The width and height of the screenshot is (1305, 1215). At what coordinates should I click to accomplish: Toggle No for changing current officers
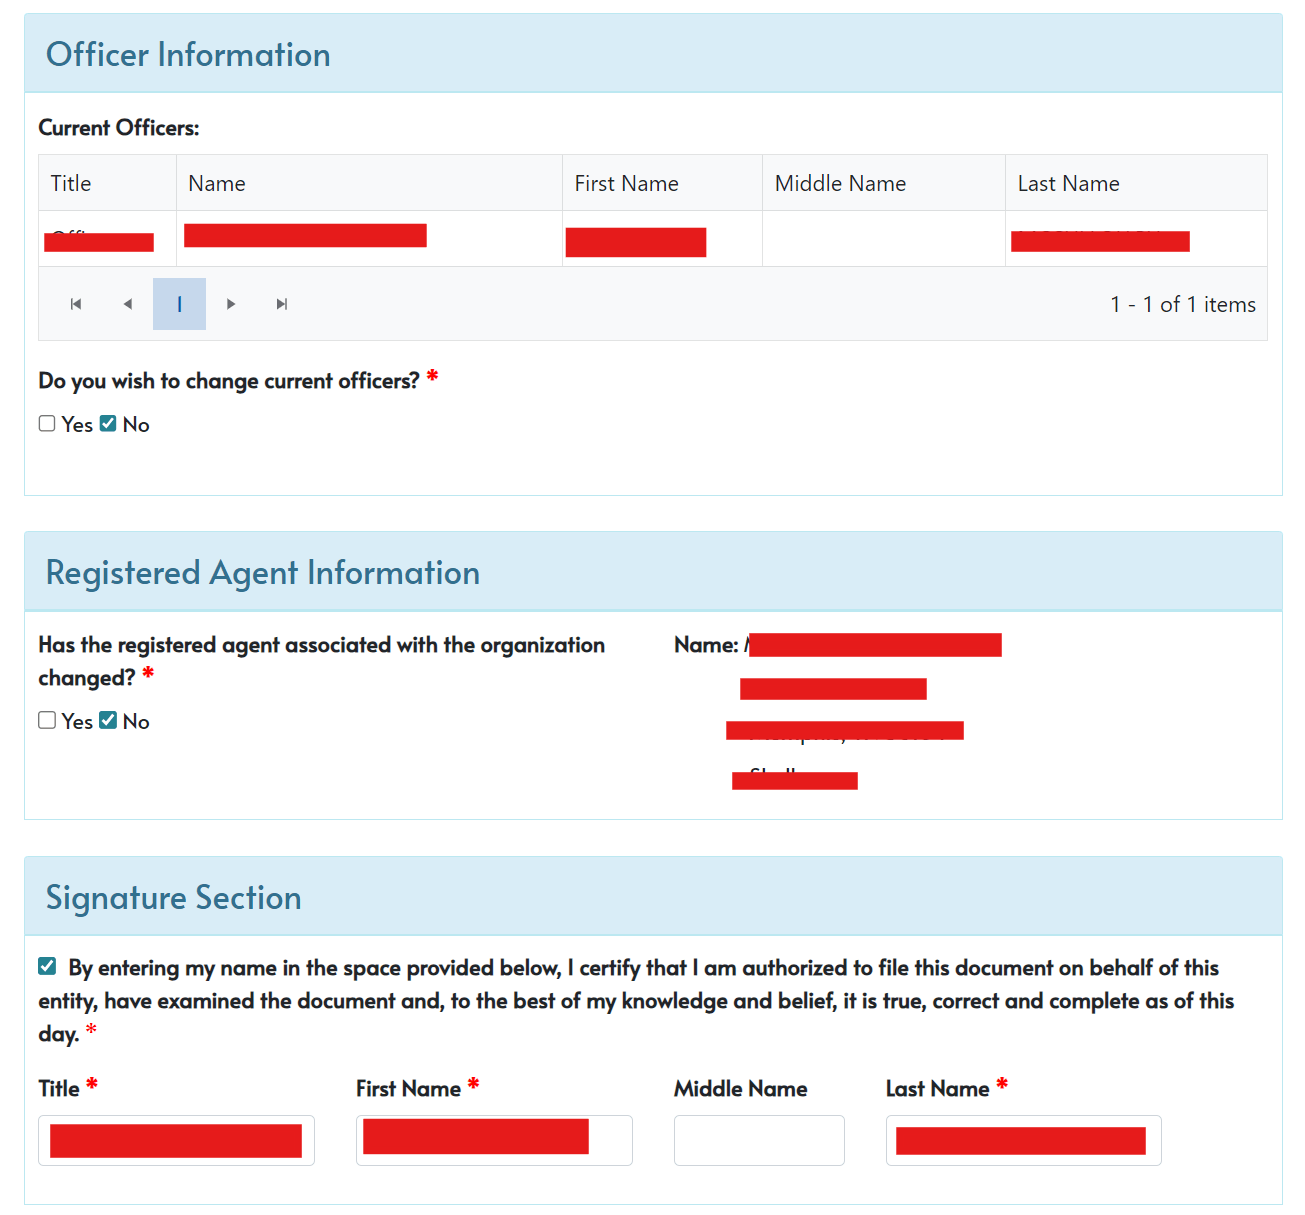pos(108,423)
